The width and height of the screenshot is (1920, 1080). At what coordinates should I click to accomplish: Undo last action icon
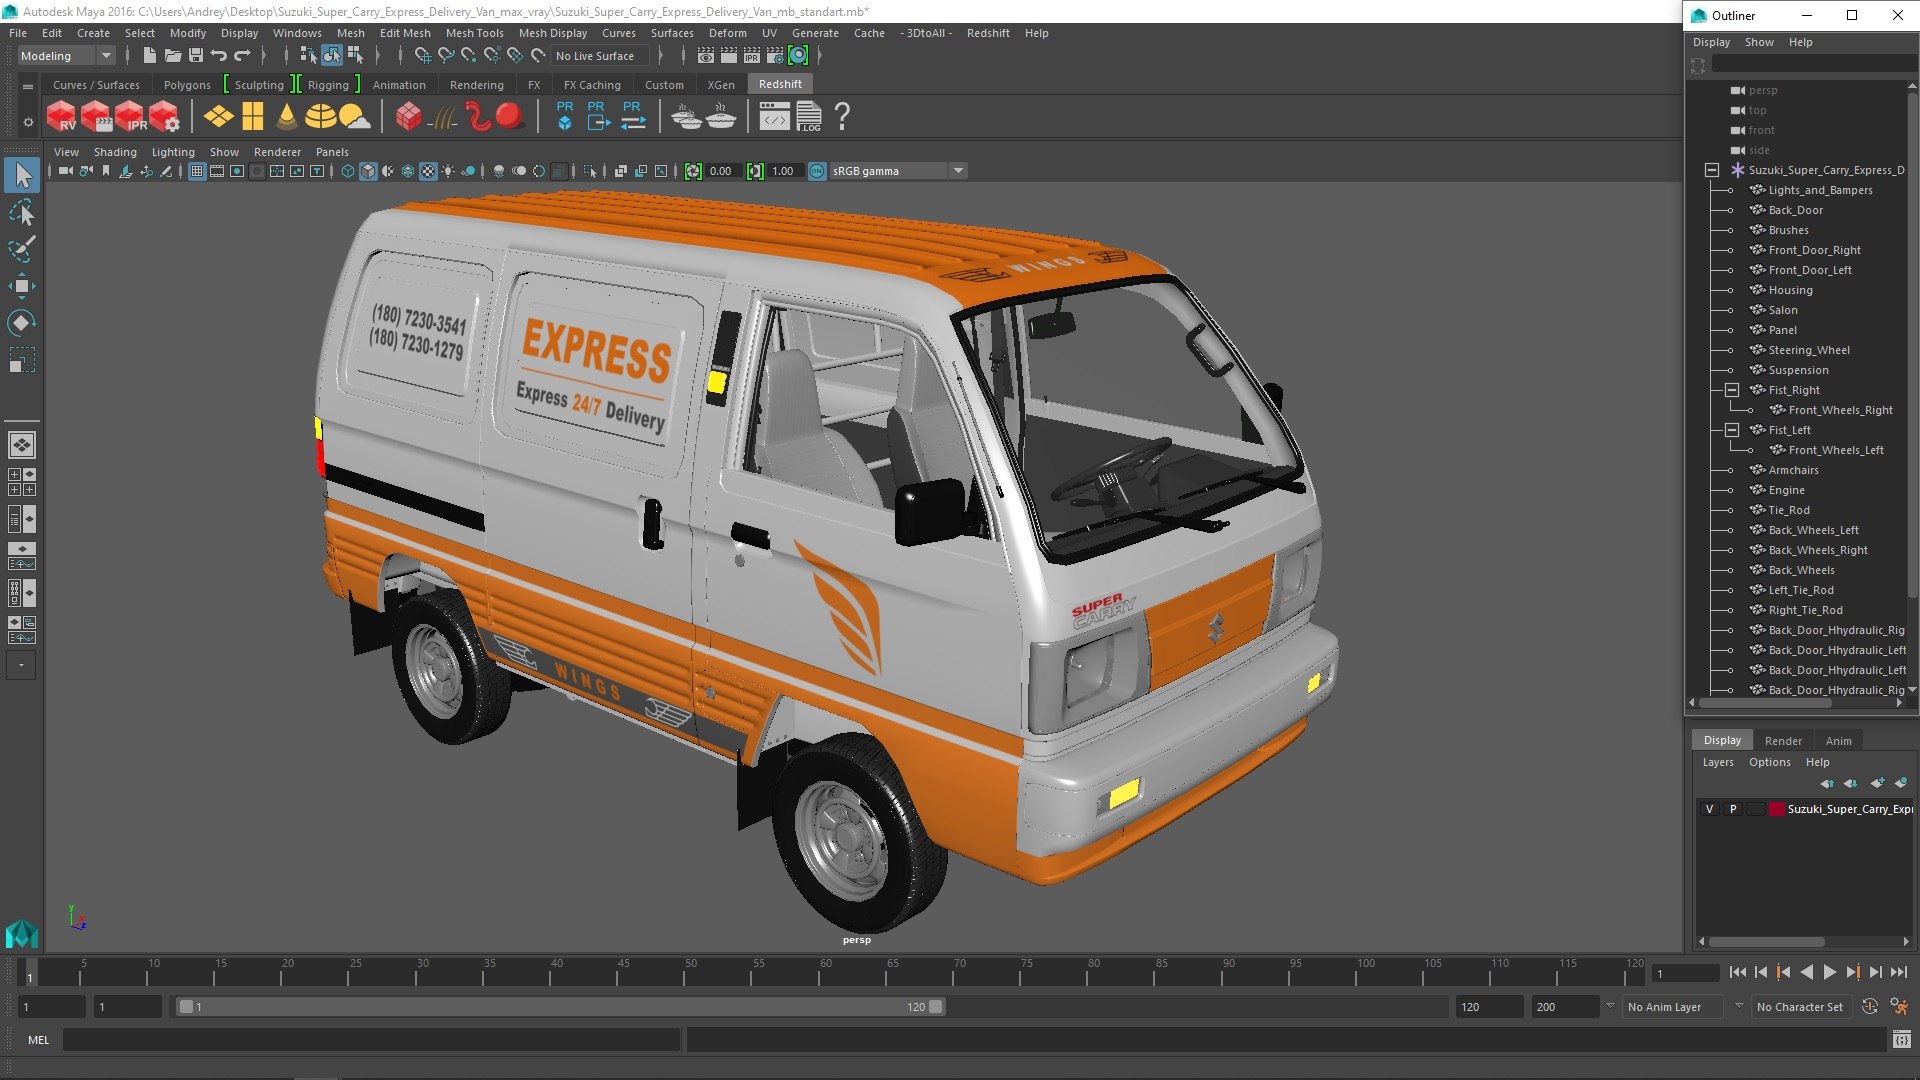(x=219, y=56)
